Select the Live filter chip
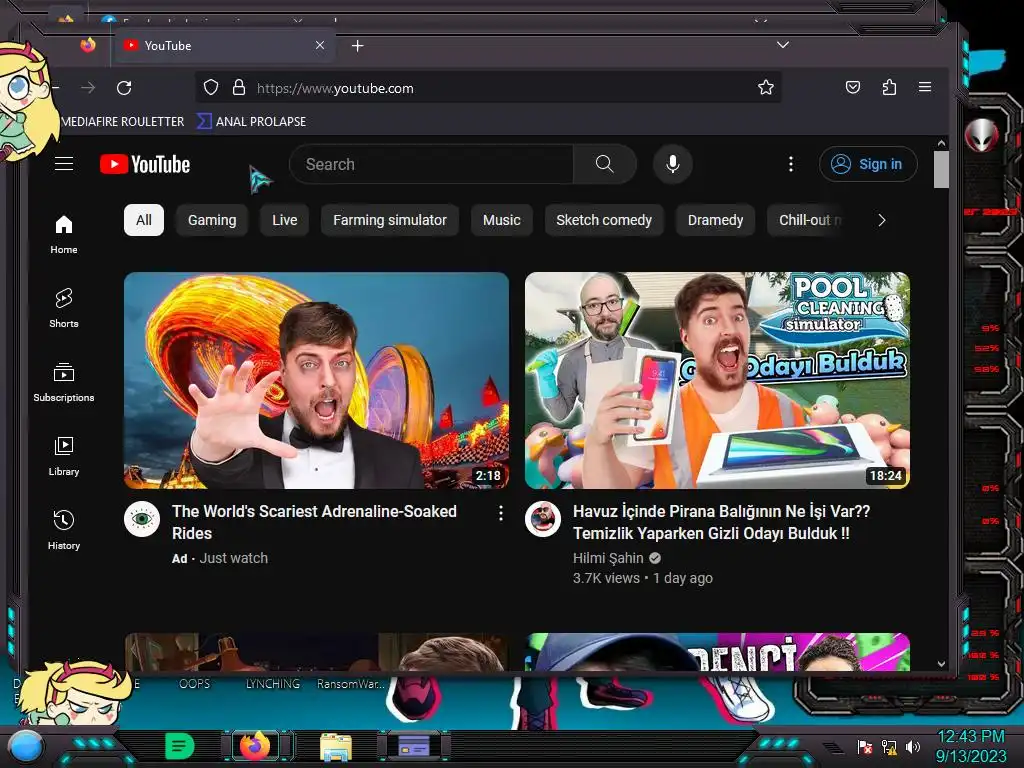1024x768 pixels. (x=284, y=220)
